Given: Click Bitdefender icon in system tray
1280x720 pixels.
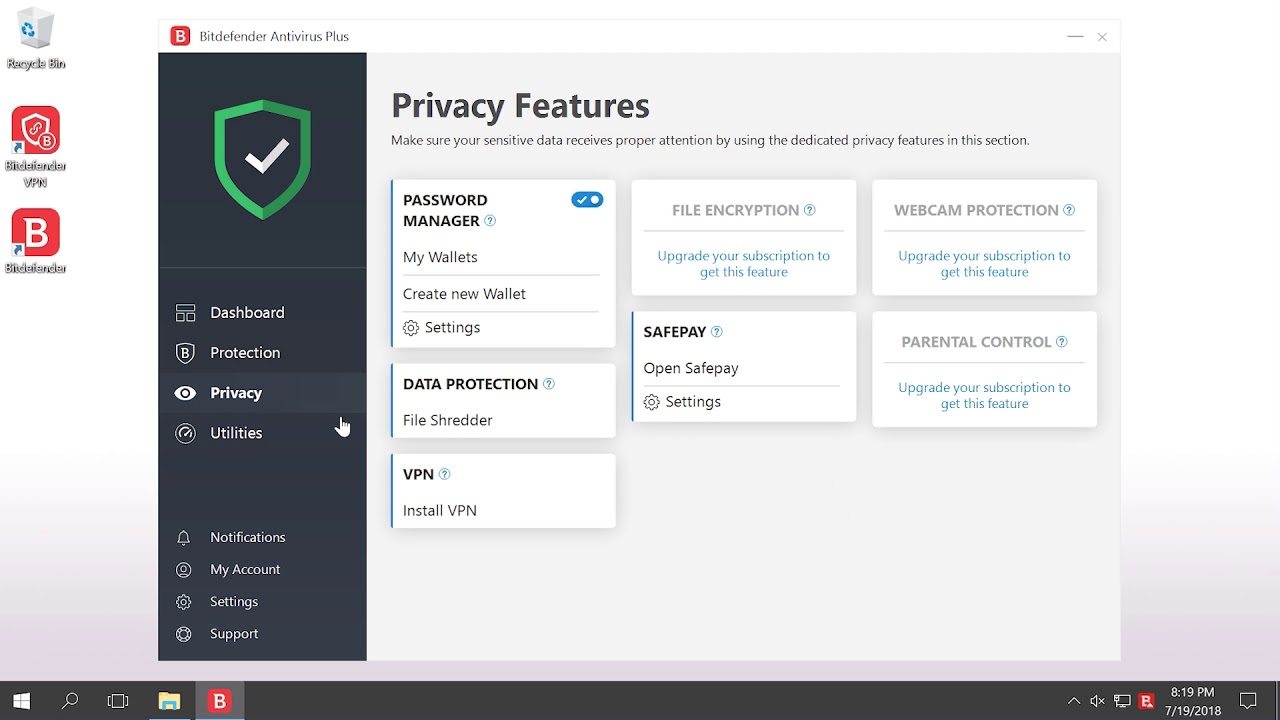Looking at the screenshot, I should pos(1147,702).
